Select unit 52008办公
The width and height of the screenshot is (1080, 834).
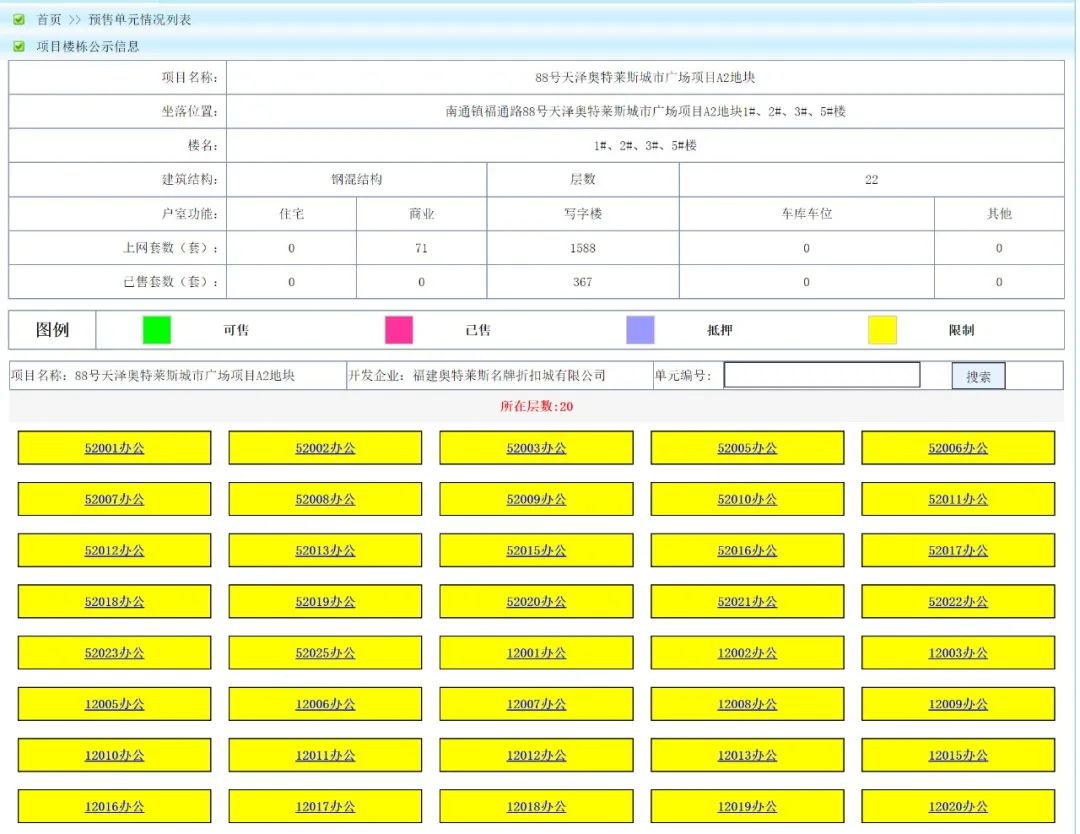pyautogui.click(x=325, y=499)
